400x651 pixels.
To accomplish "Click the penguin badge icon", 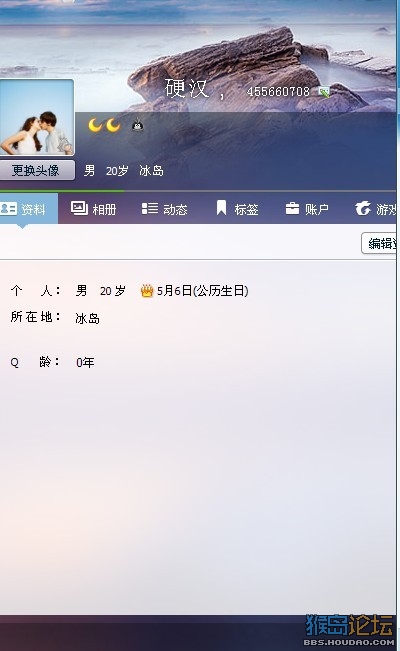I will click(137, 125).
